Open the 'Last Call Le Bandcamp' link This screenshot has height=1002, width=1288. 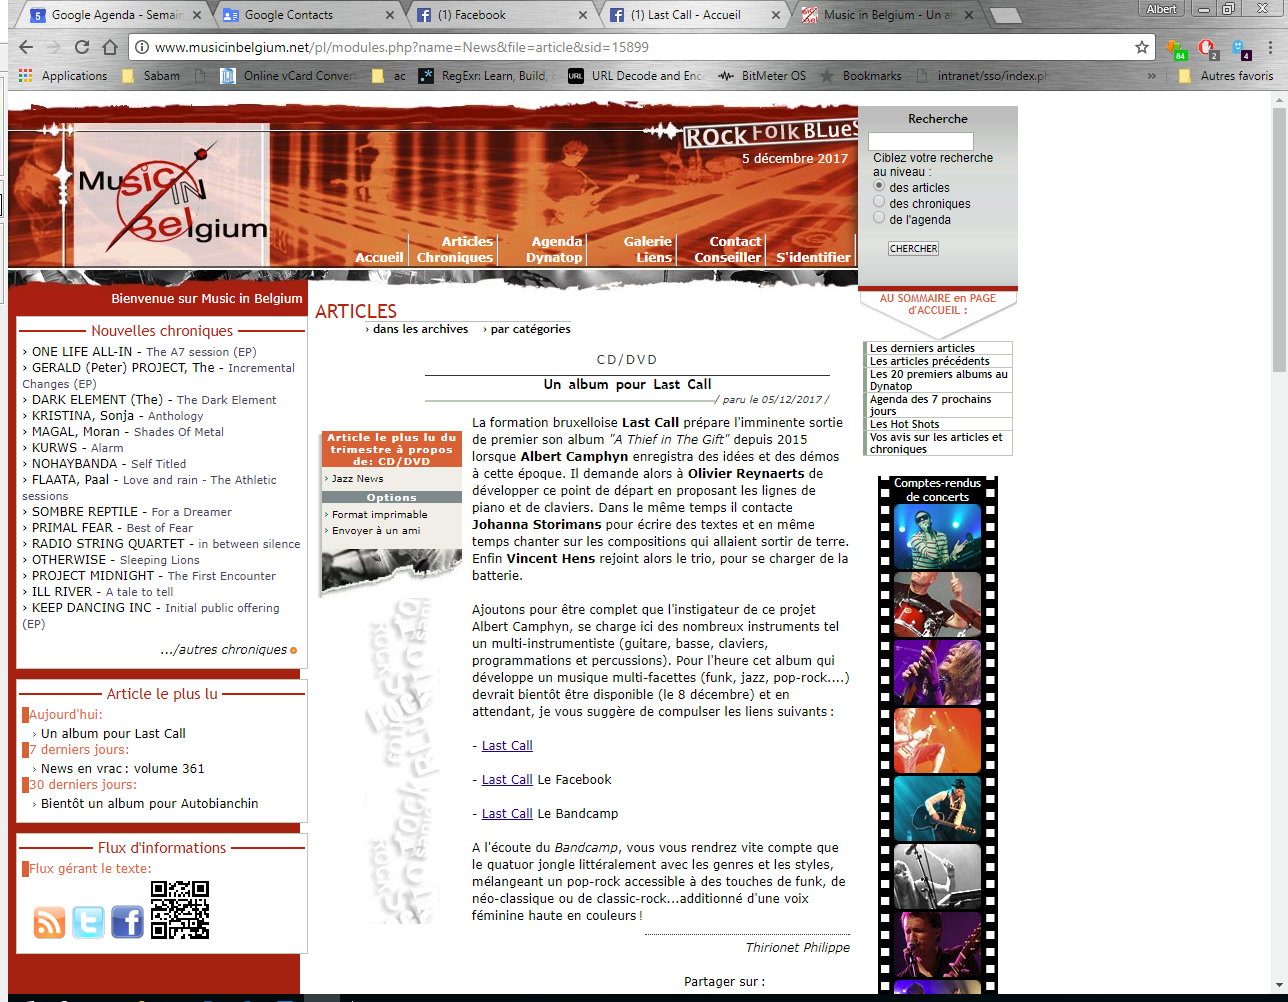507,814
